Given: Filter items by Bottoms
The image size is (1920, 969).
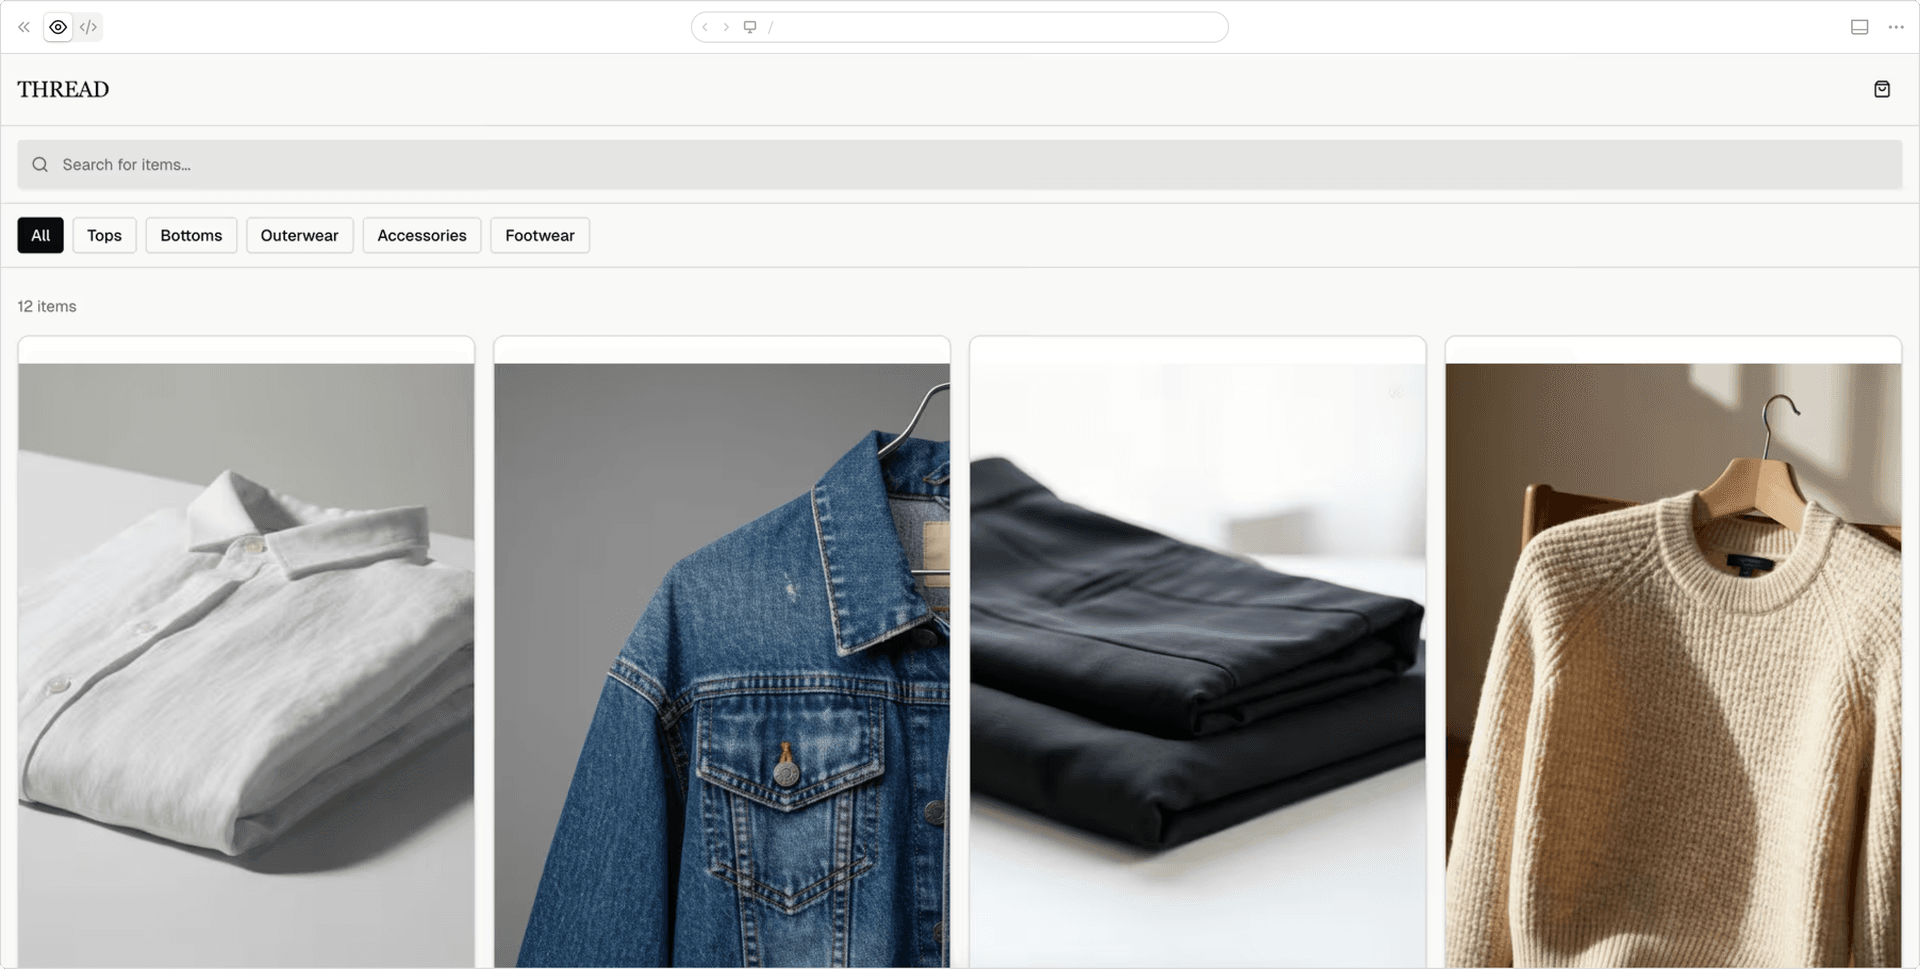Looking at the screenshot, I should [191, 235].
